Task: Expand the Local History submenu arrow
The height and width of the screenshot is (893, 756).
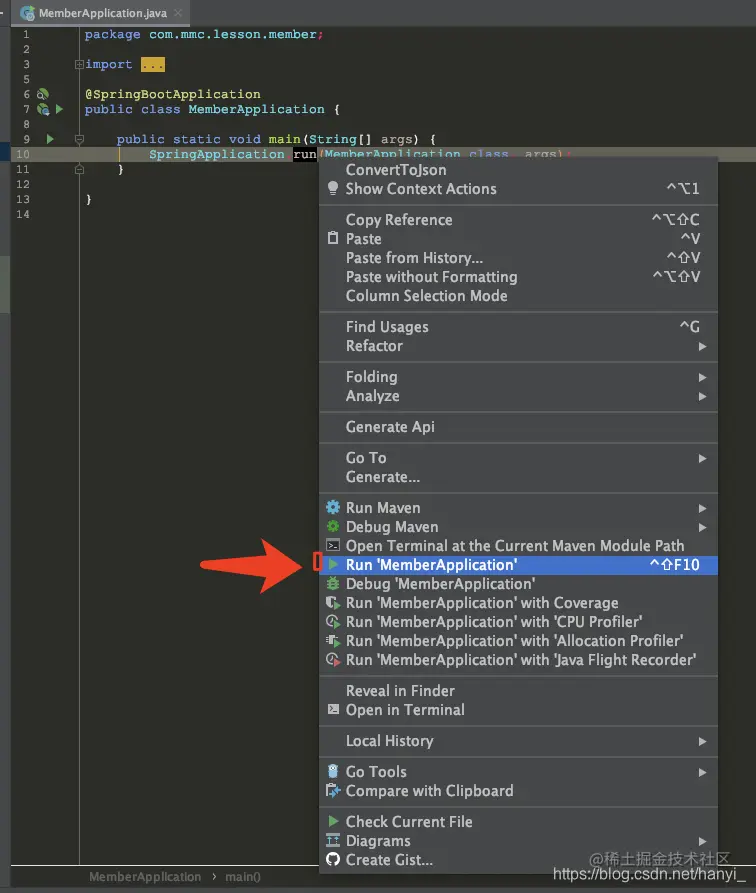Action: [x=702, y=742]
